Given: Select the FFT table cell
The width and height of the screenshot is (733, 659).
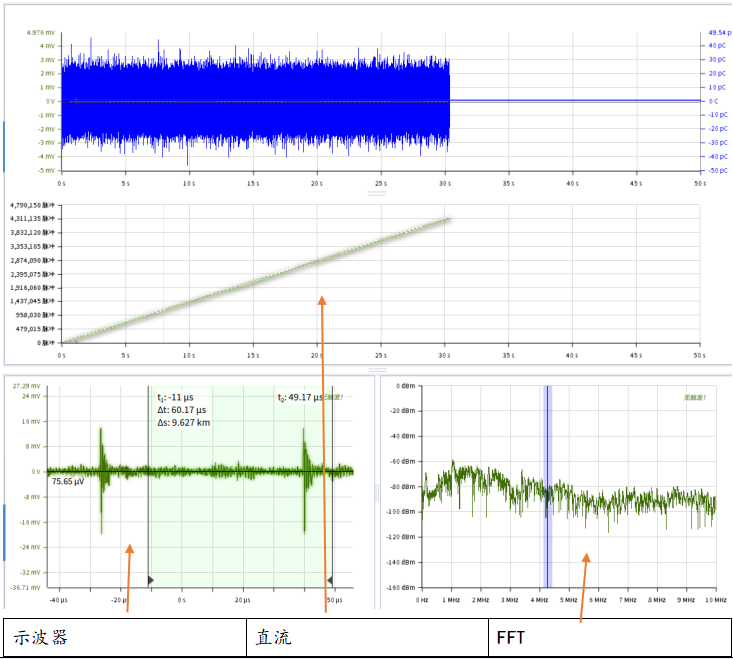Looking at the screenshot, I should [x=609, y=637].
